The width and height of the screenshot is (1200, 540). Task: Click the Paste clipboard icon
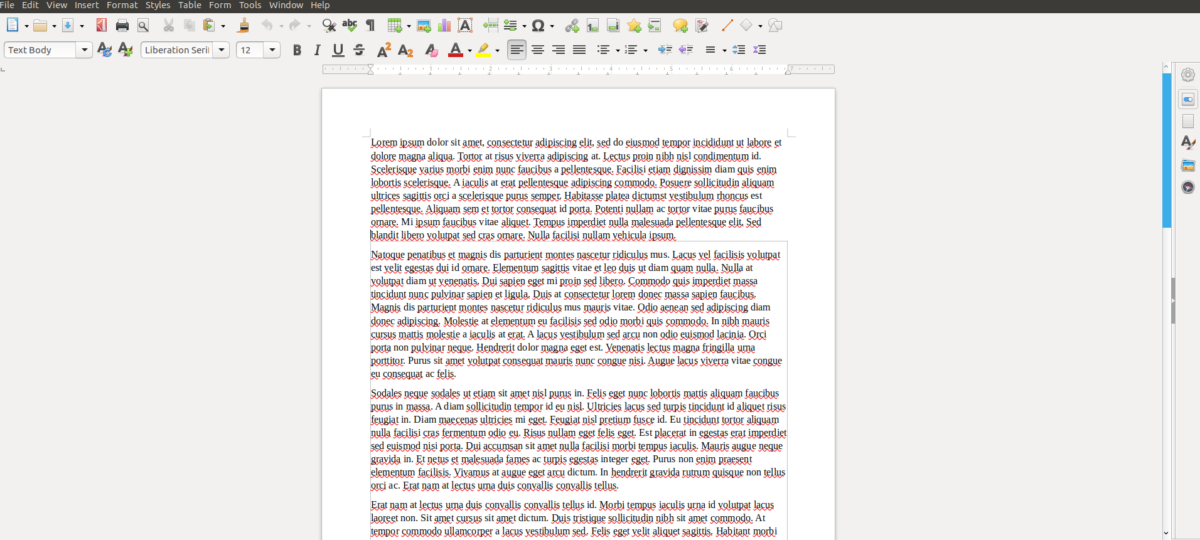coord(210,26)
